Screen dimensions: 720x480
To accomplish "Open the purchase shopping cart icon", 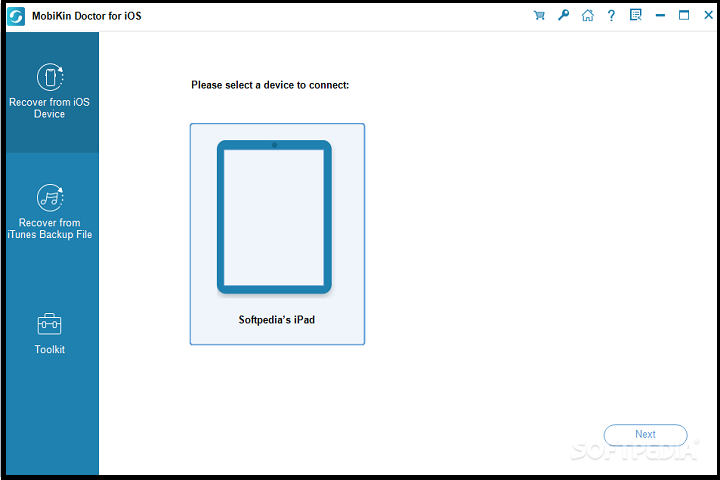I will click(540, 15).
